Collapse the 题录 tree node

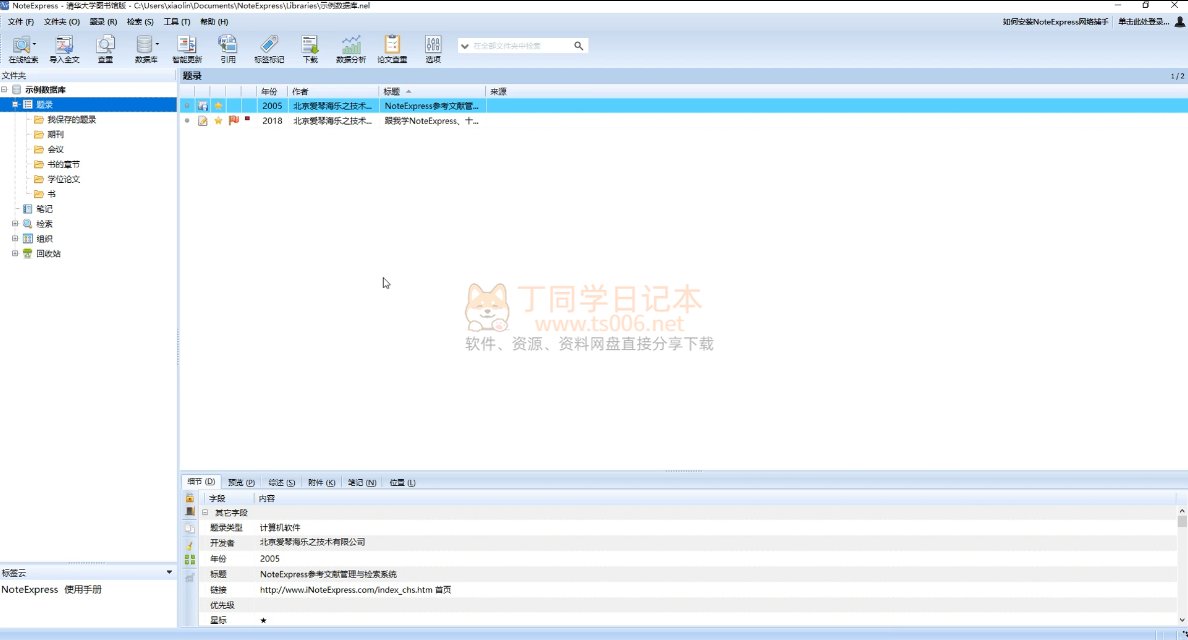(15, 105)
